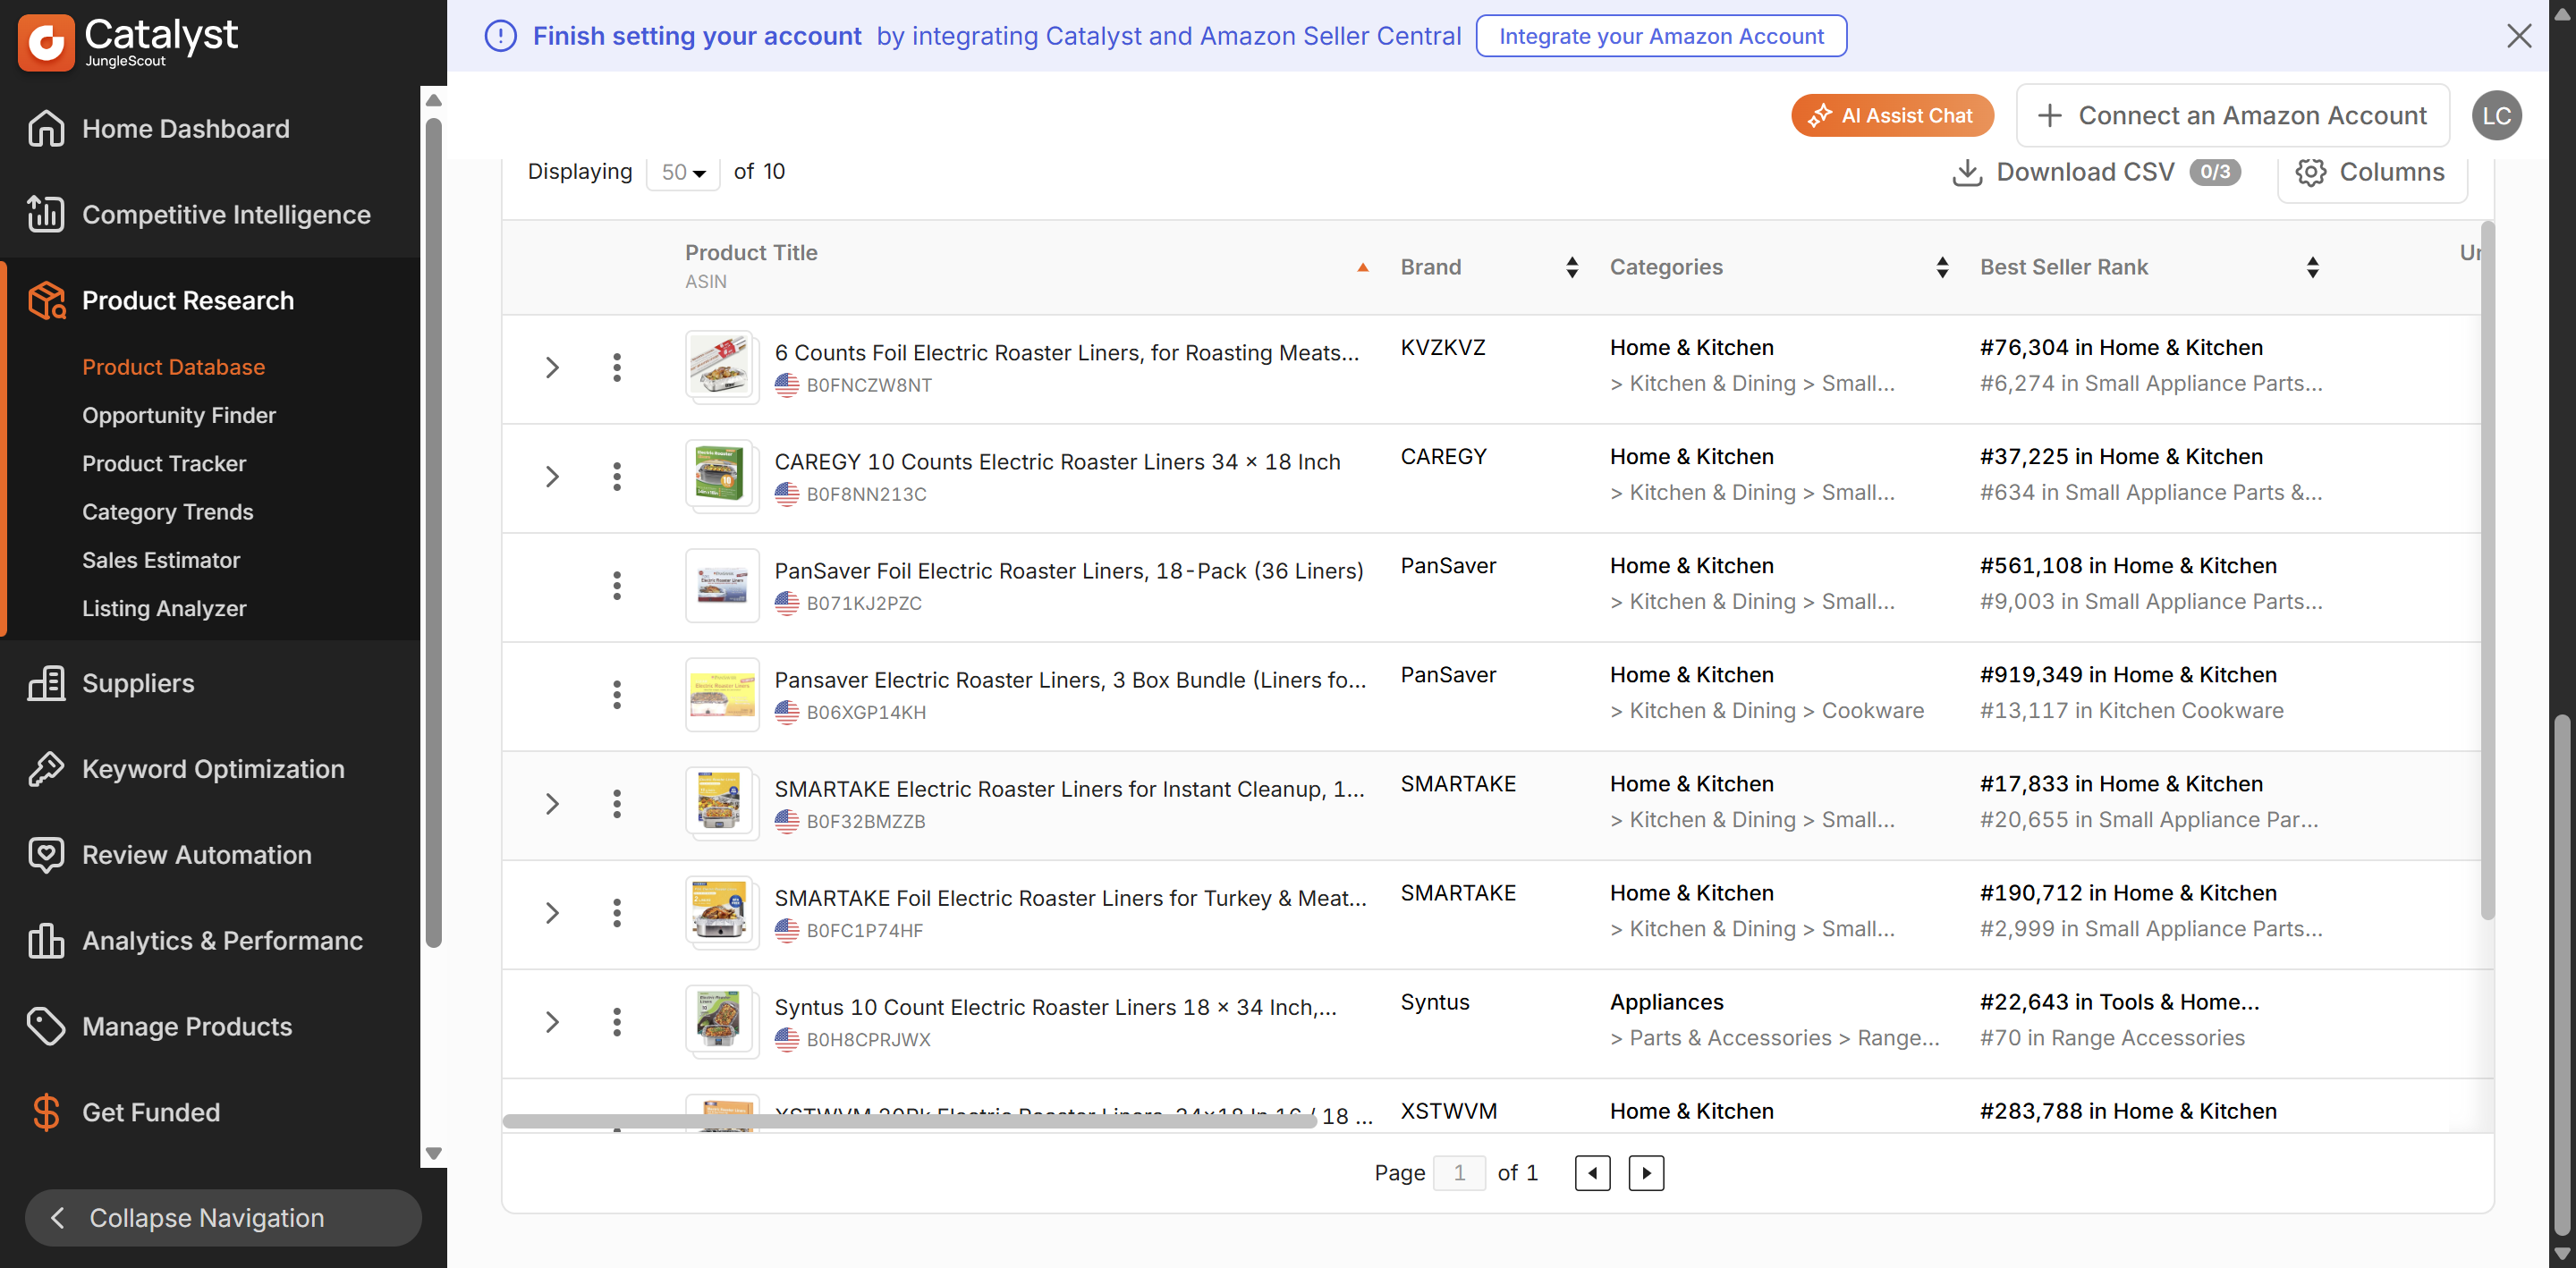Click the US flag beside ASIN B071KJ2PZC

787,603
